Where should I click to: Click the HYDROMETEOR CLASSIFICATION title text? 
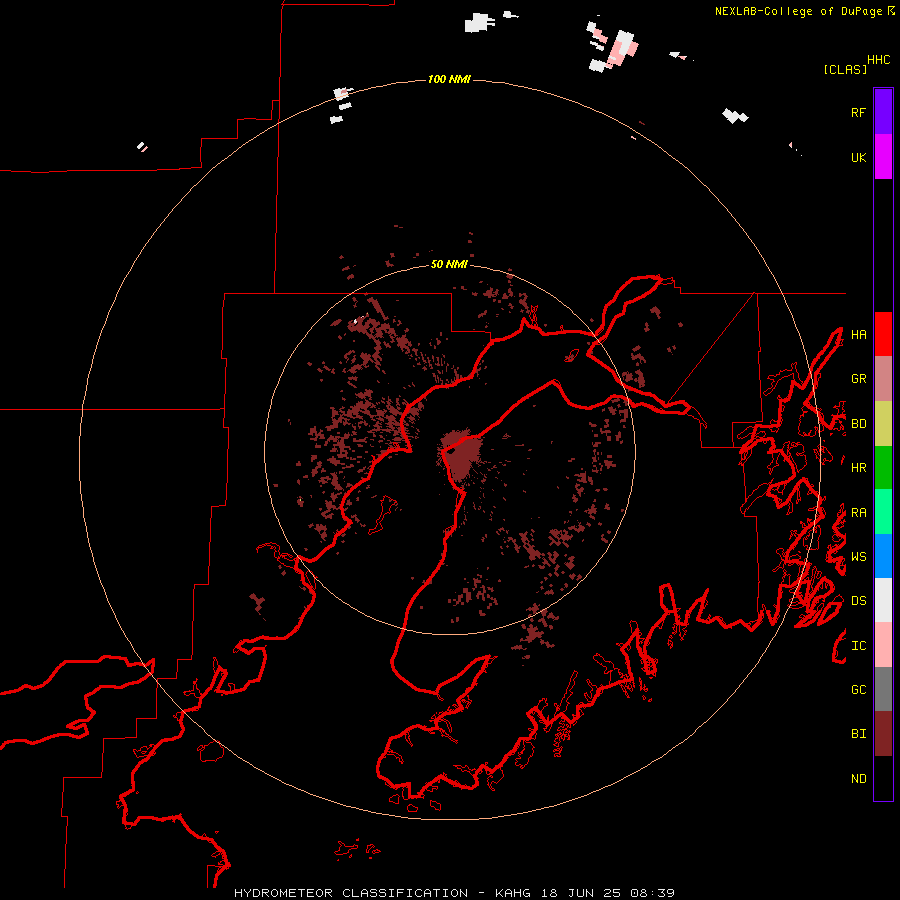(351, 893)
